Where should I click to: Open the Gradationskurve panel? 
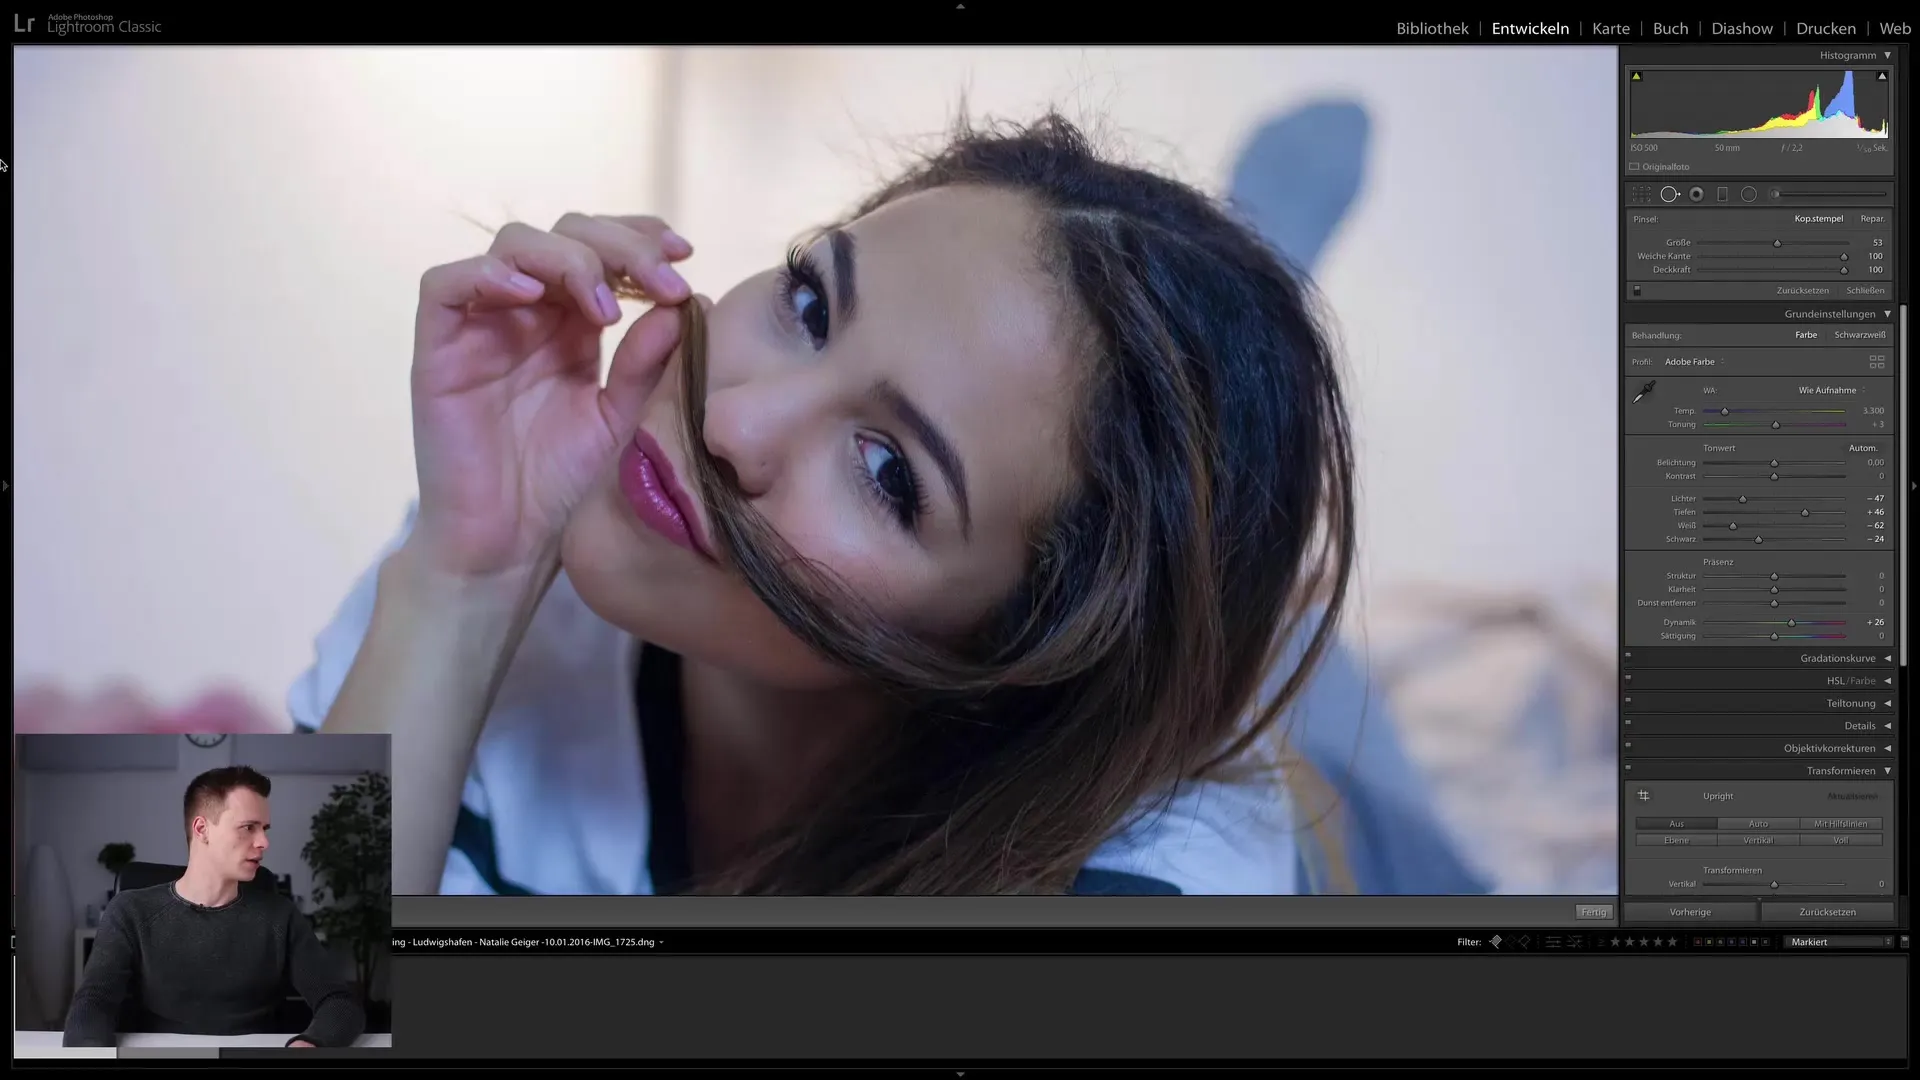point(1837,657)
